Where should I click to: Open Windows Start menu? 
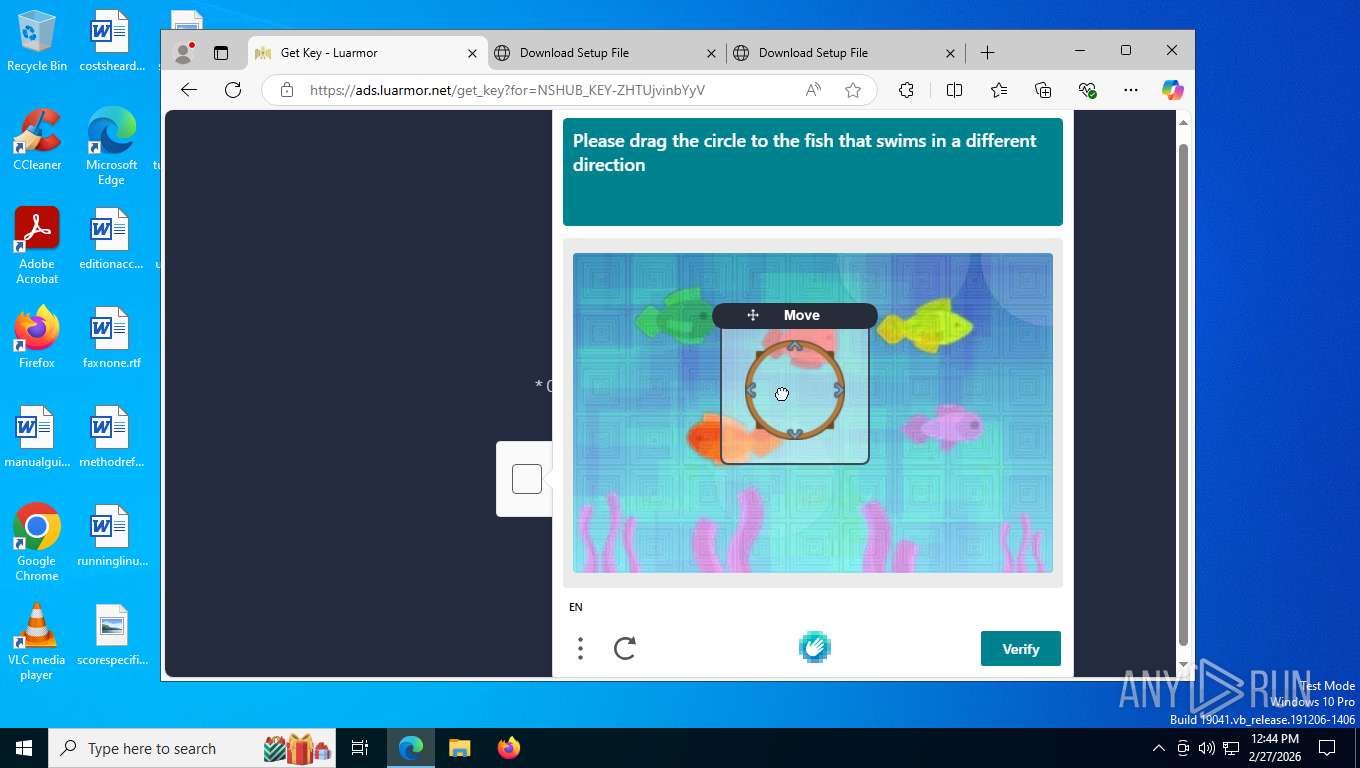[x=24, y=748]
